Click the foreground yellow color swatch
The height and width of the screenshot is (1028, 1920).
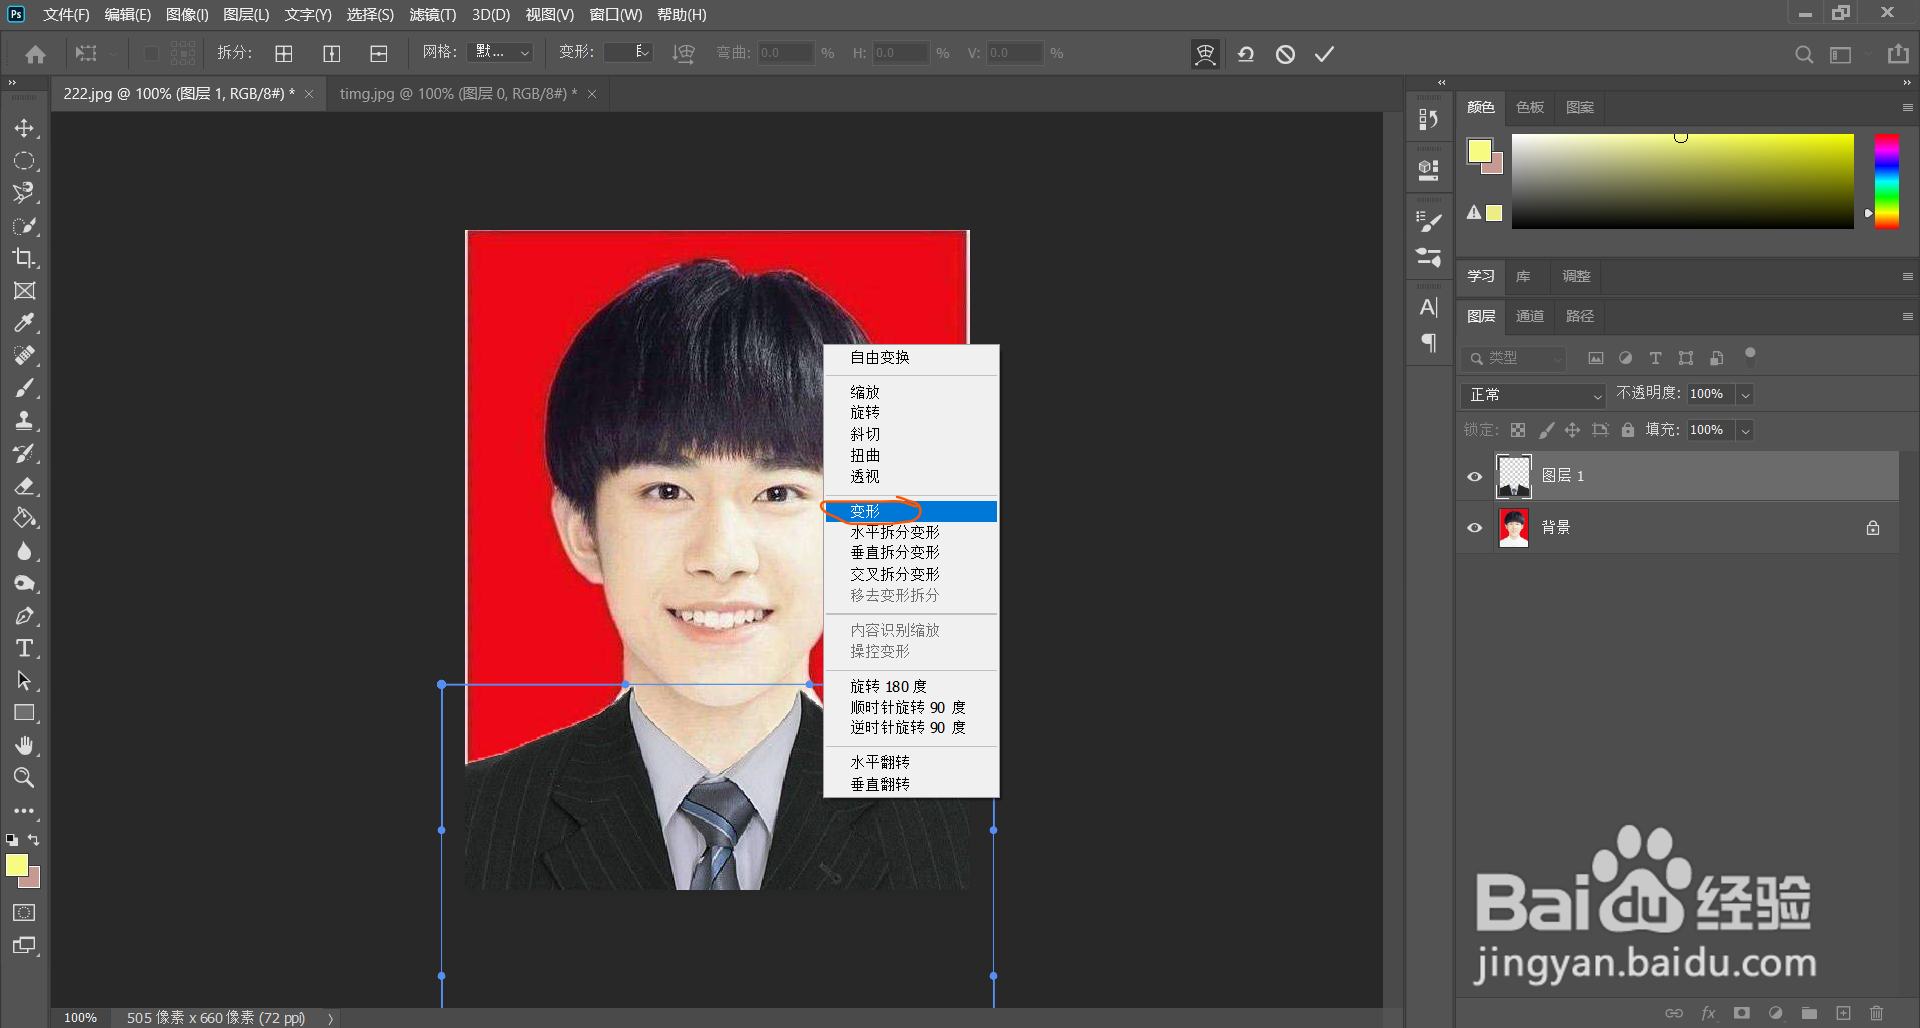(x=15, y=864)
